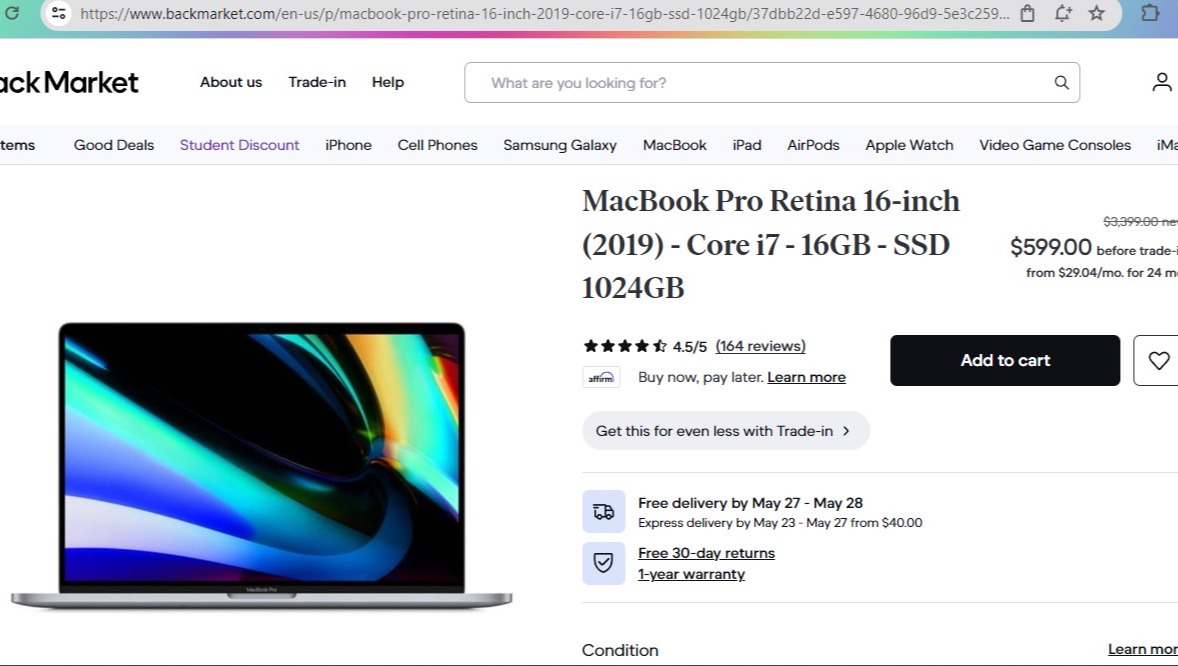
Task: Open the user account icon
Action: coord(1161,82)
